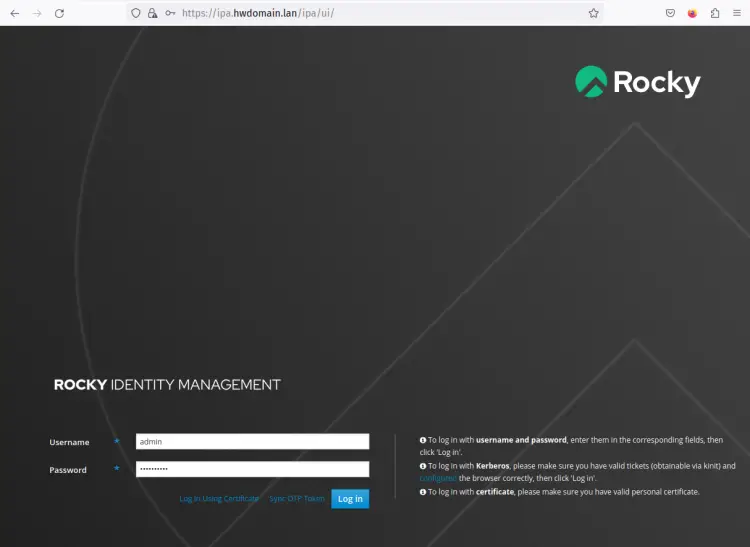The image size is (750, 547).
Task: Click into the Username field
Action: point(252,441)
